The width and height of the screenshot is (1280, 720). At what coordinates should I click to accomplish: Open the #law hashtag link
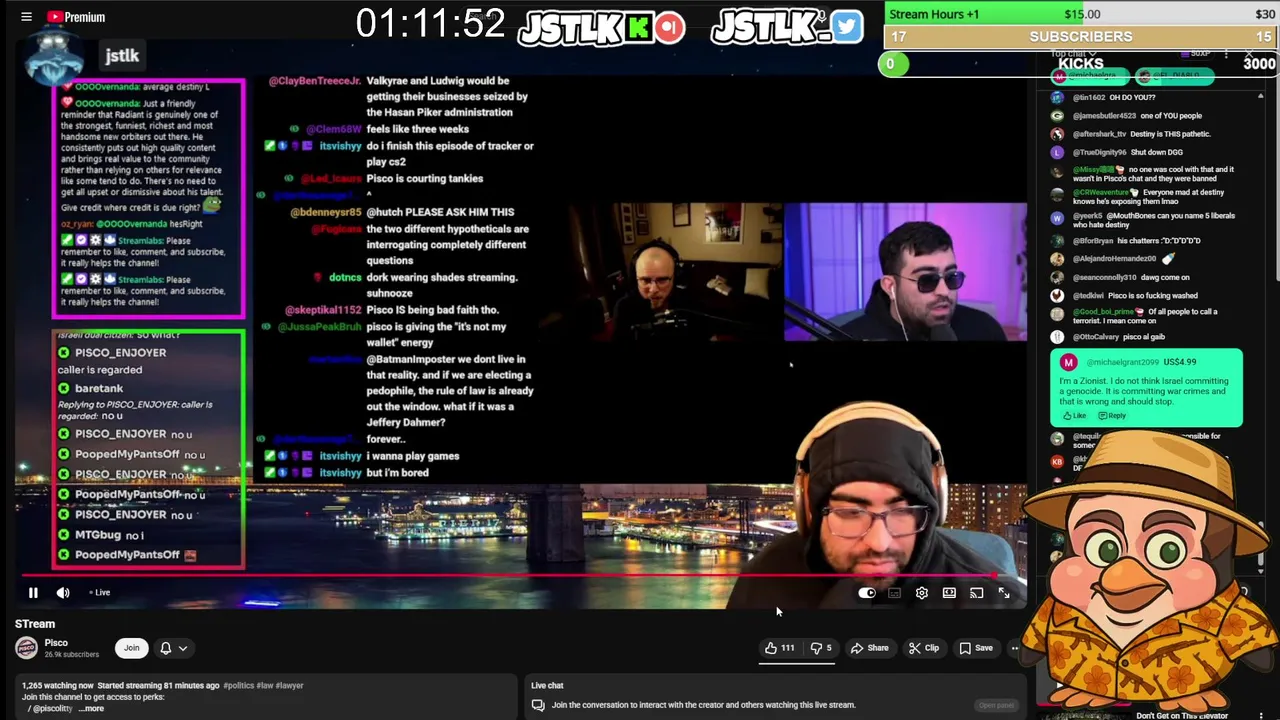[x=265, y=686]
